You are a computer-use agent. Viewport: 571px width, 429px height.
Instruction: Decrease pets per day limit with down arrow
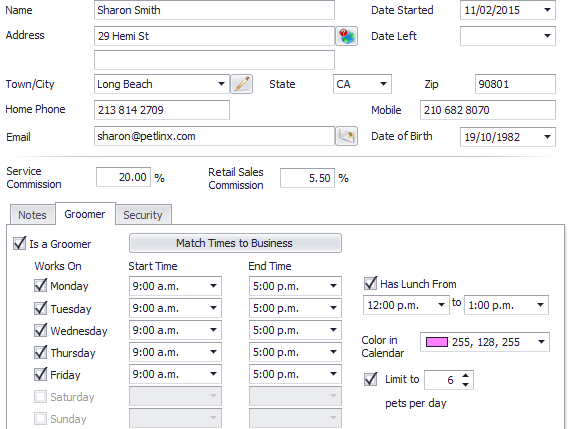click(x=465, y=385)
